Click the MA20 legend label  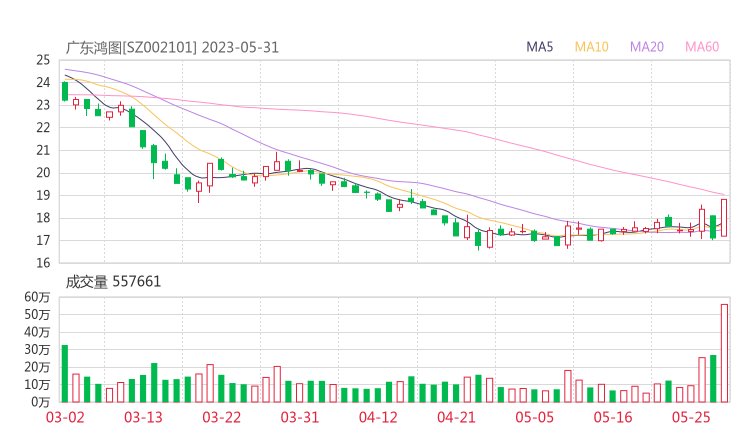tap(647, 47)
